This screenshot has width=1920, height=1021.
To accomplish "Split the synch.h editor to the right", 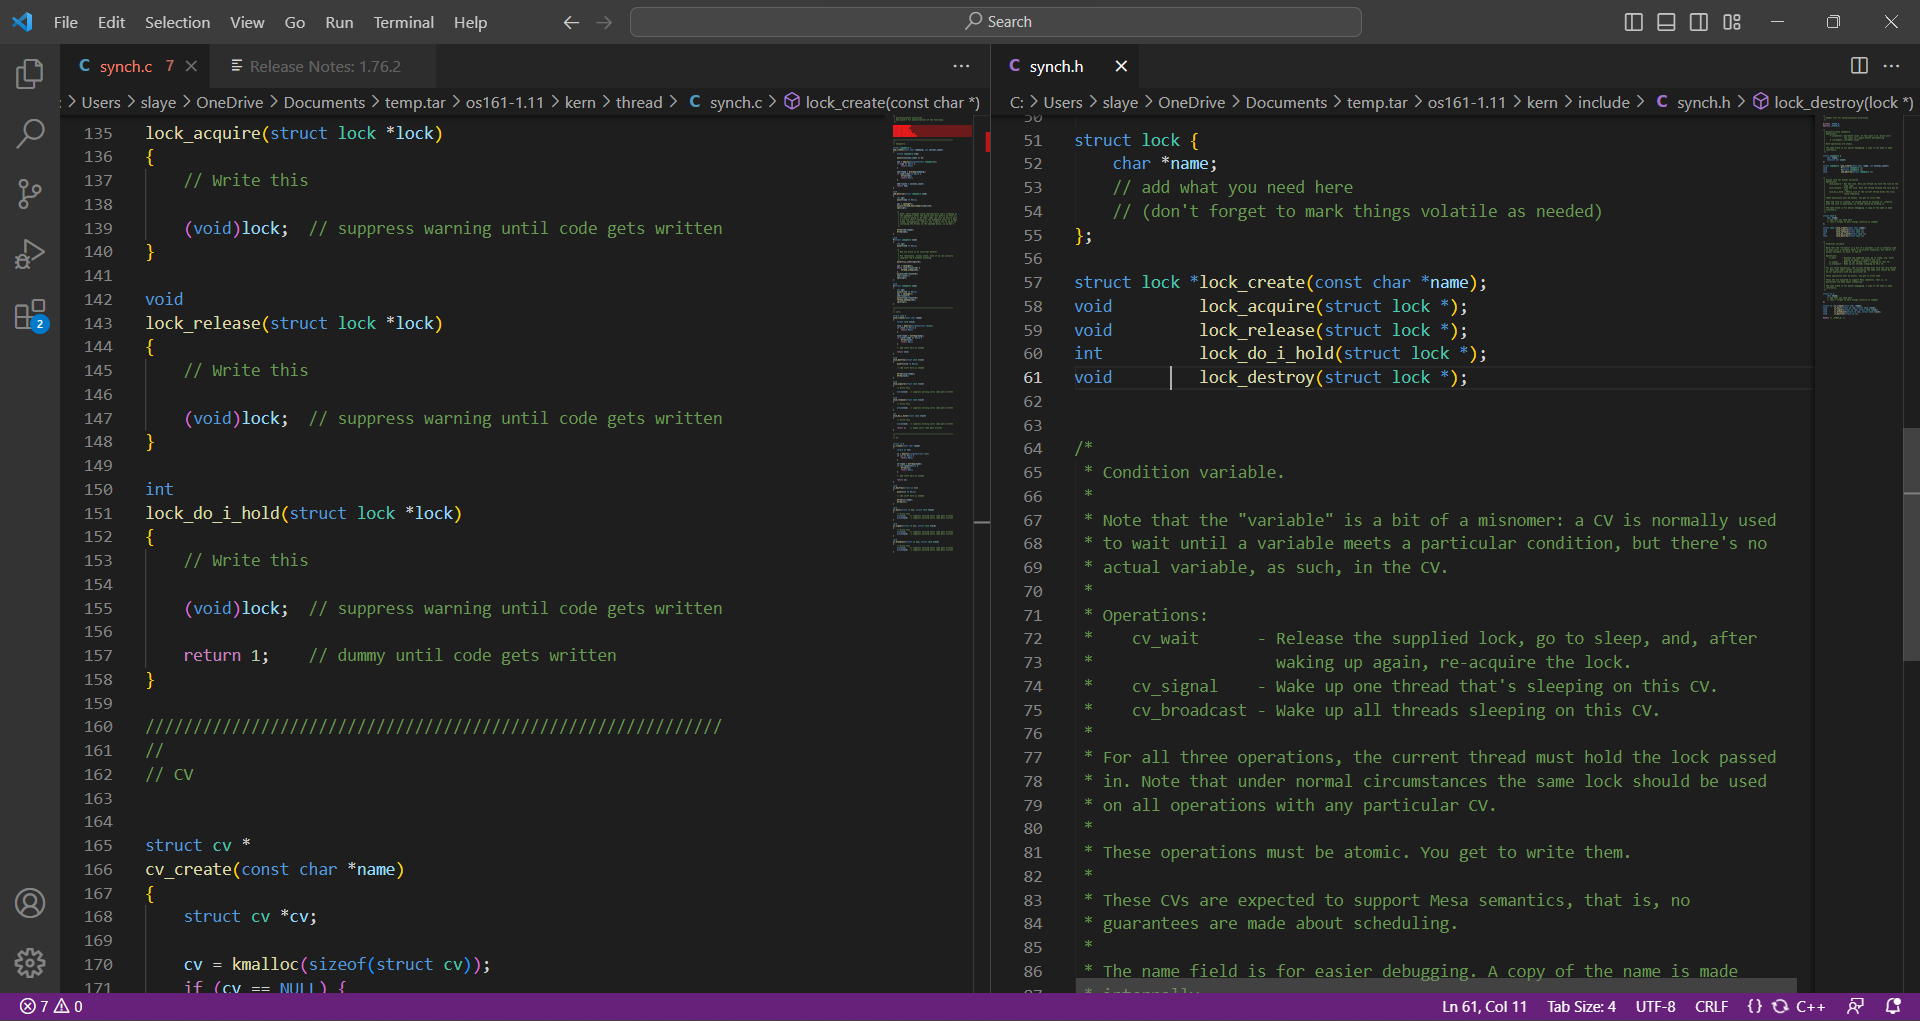I will 1859,66.
